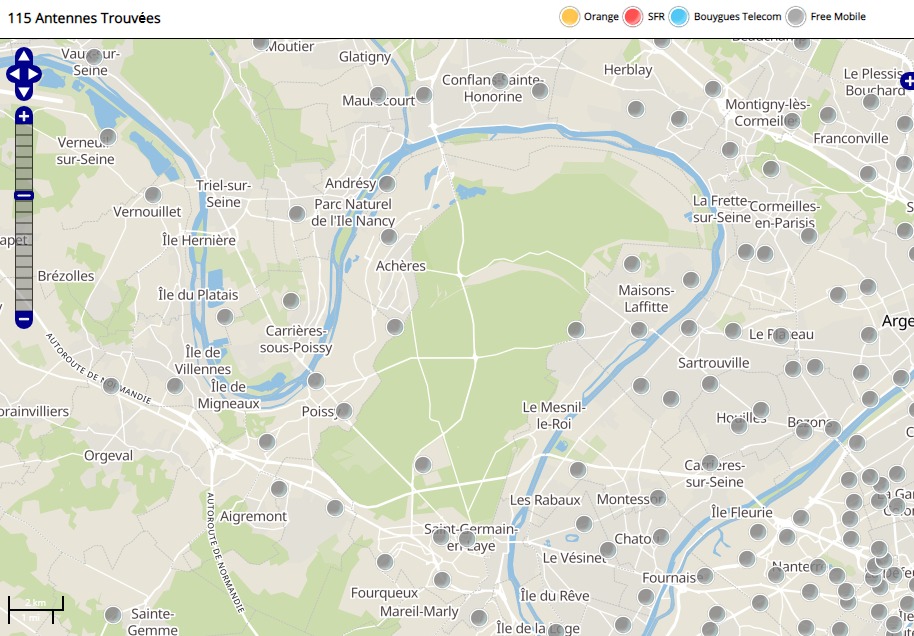This screenshot has width=914, height=636.
Task: Click the antenna marker near Aigremont
Action: [279, 489]
